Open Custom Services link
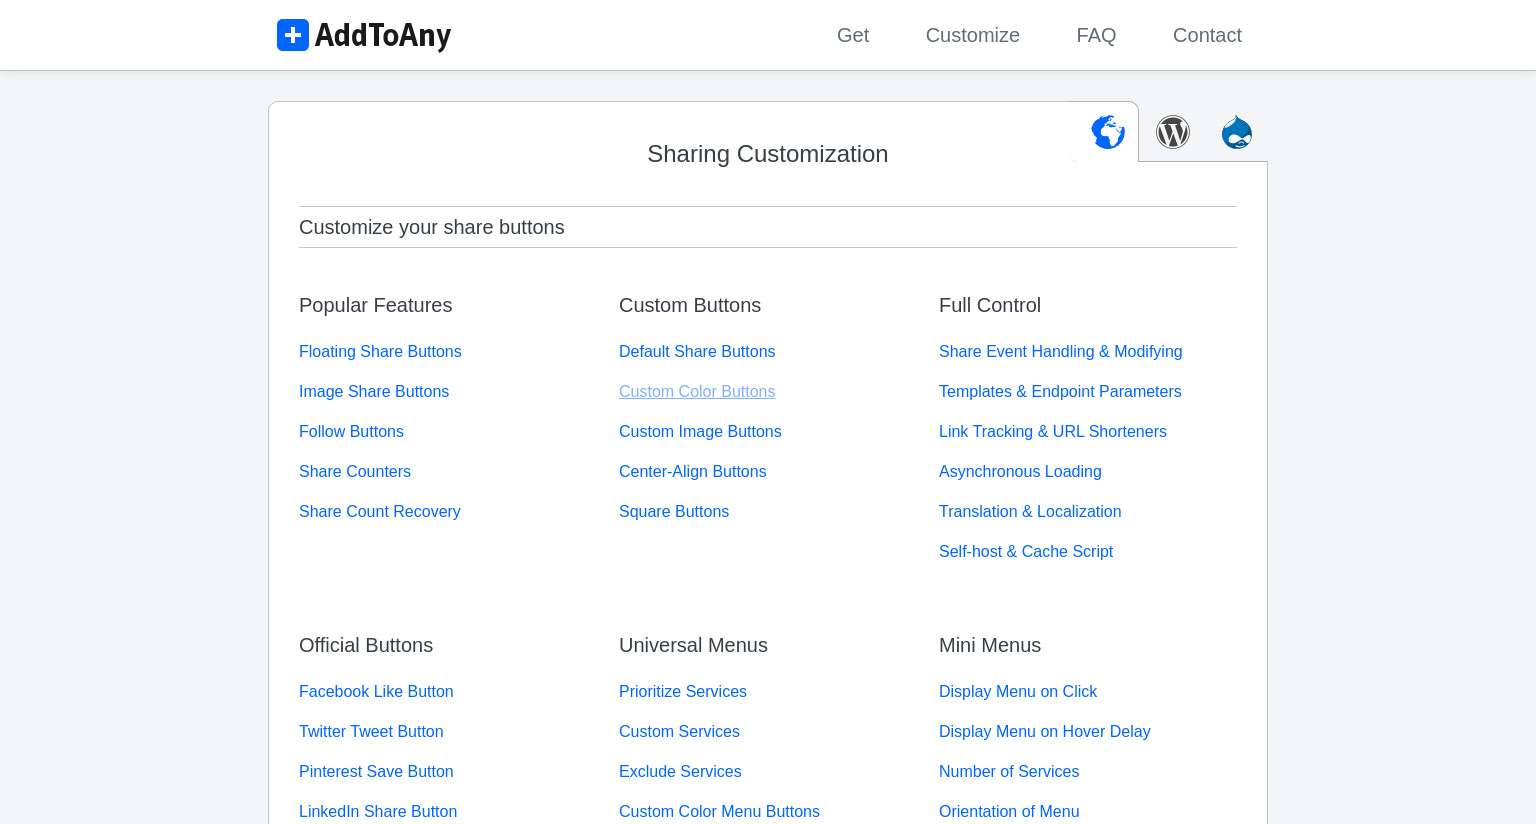The width and height of the screenshot is (1536, 824). click(679, 731)
